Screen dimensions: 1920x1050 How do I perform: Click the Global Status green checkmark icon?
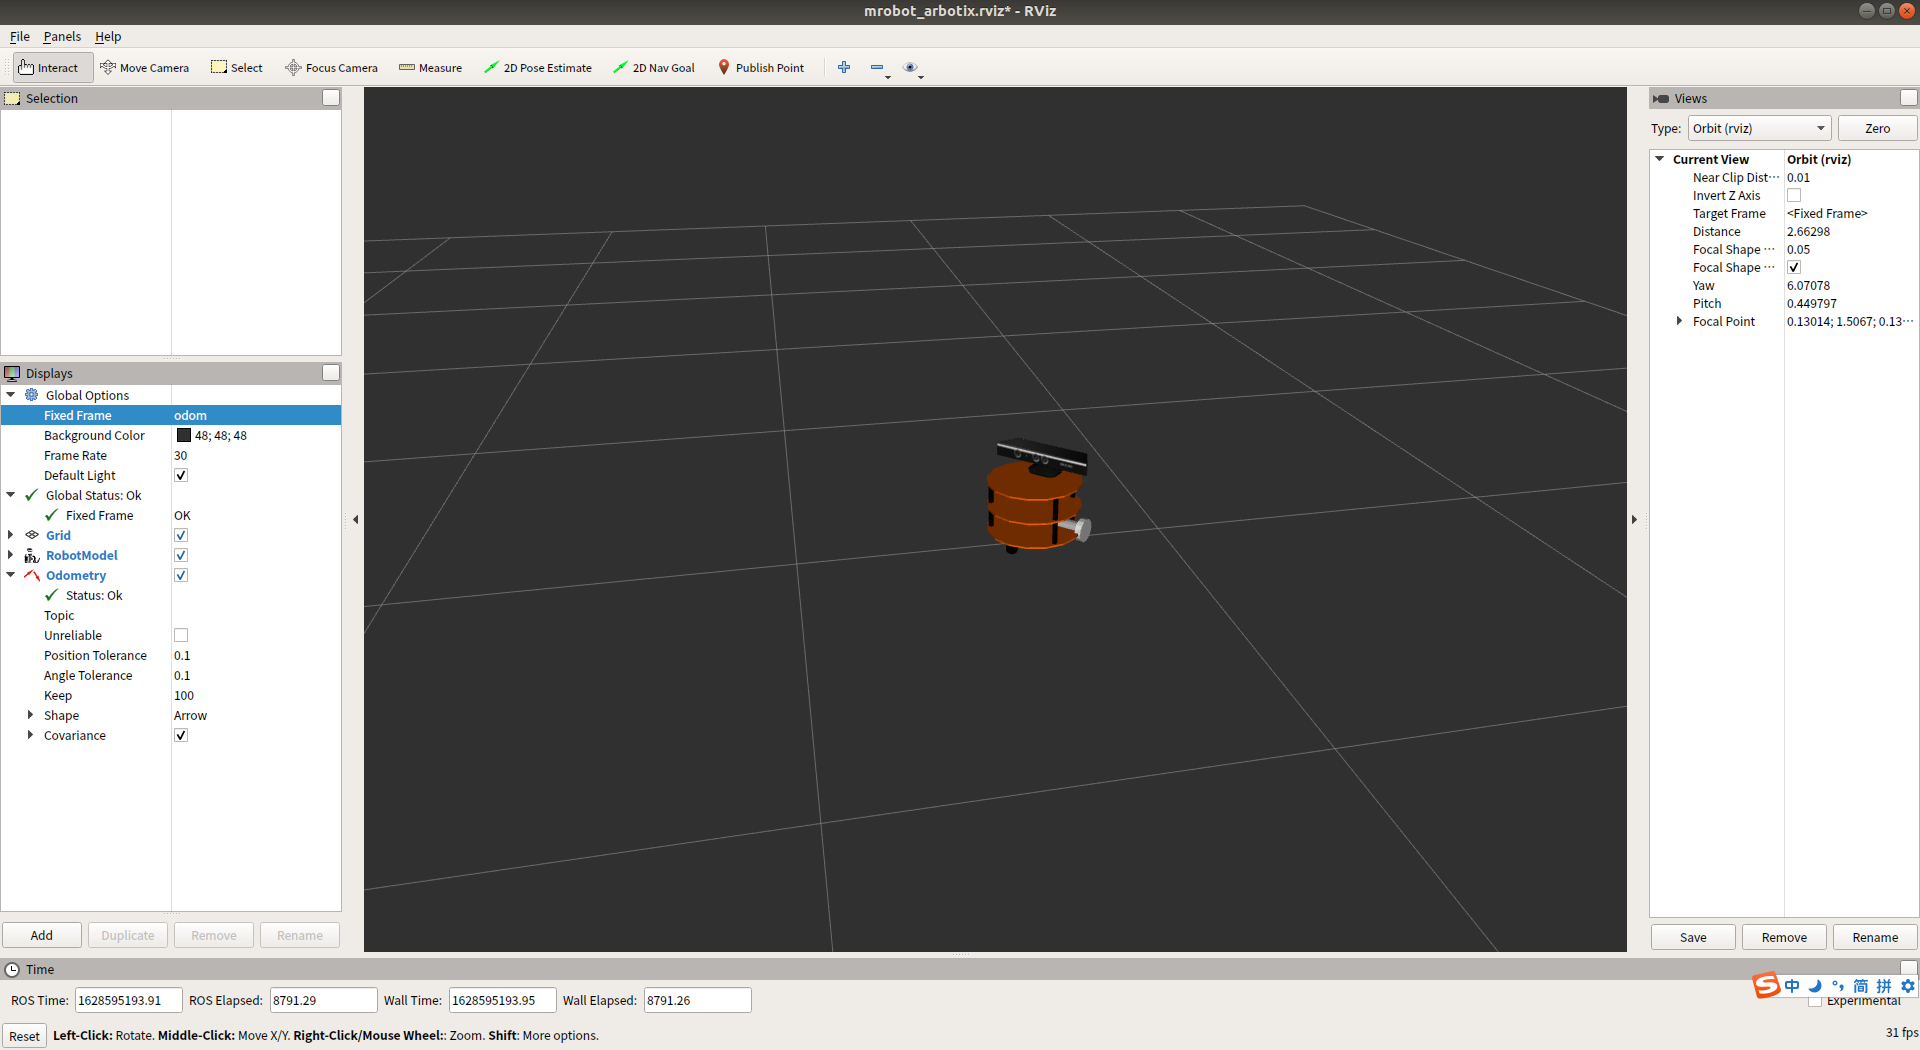coord(32,495)
